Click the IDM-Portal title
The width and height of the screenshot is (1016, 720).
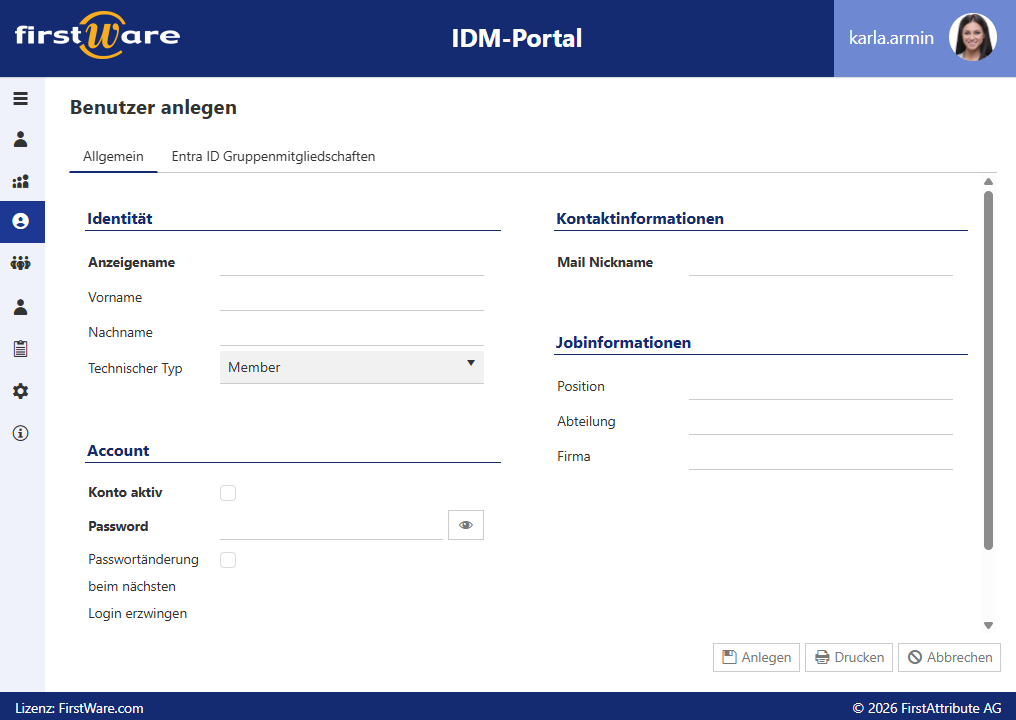click(x=516, y=38)
